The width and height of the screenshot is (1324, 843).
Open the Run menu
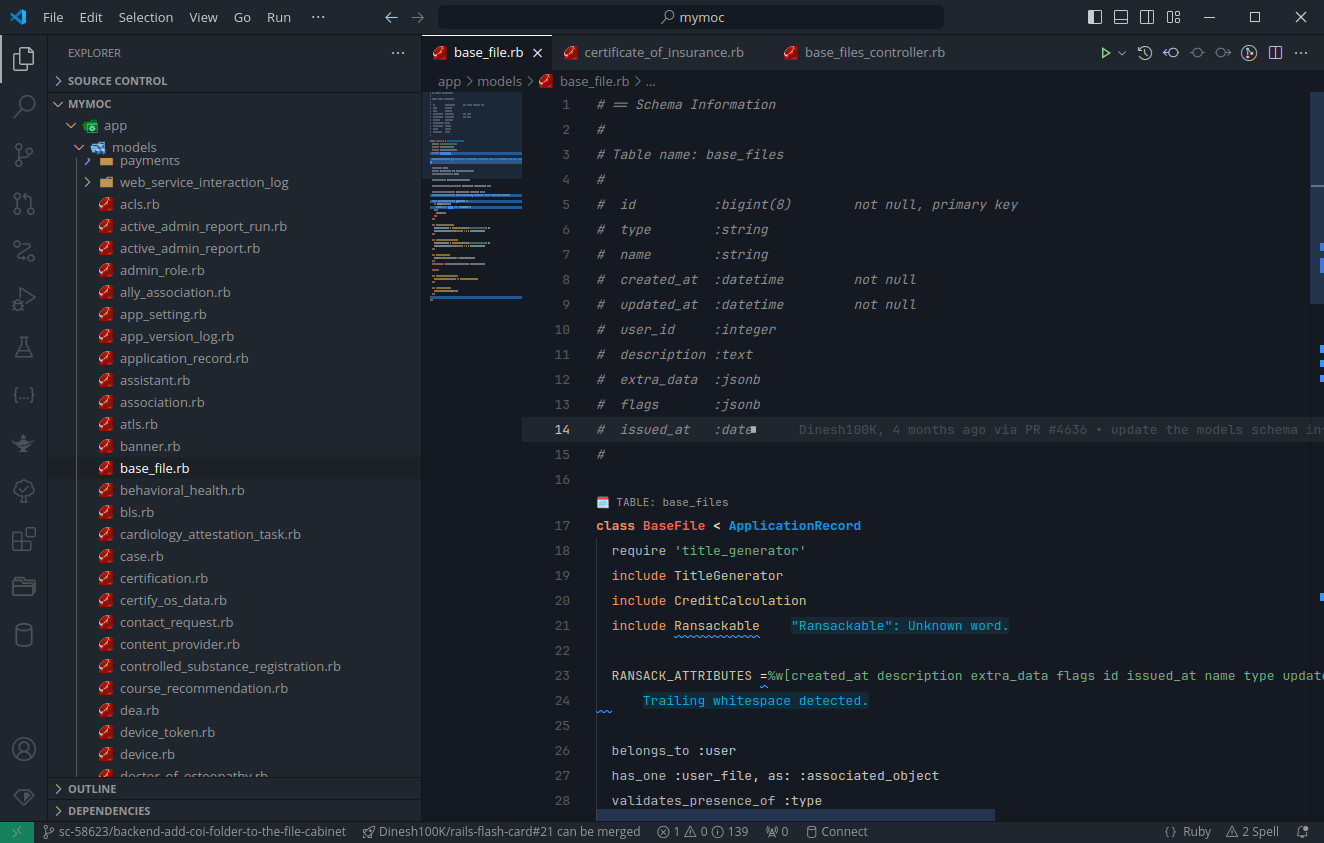[279, 17]
